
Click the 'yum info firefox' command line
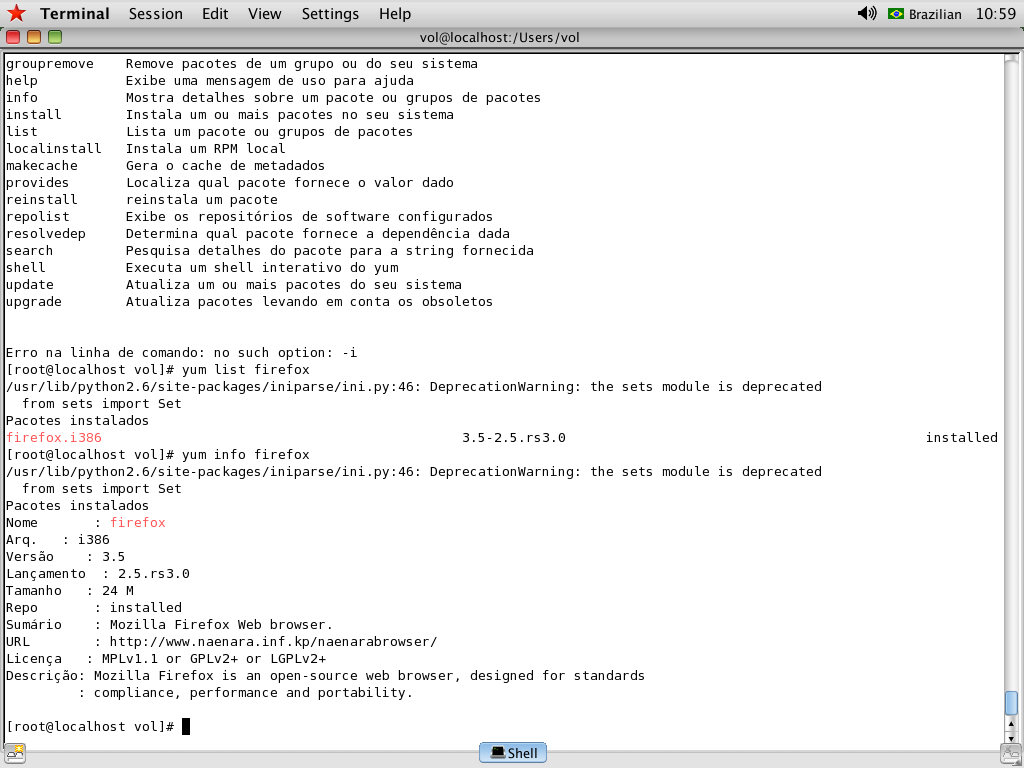(158, 455)
